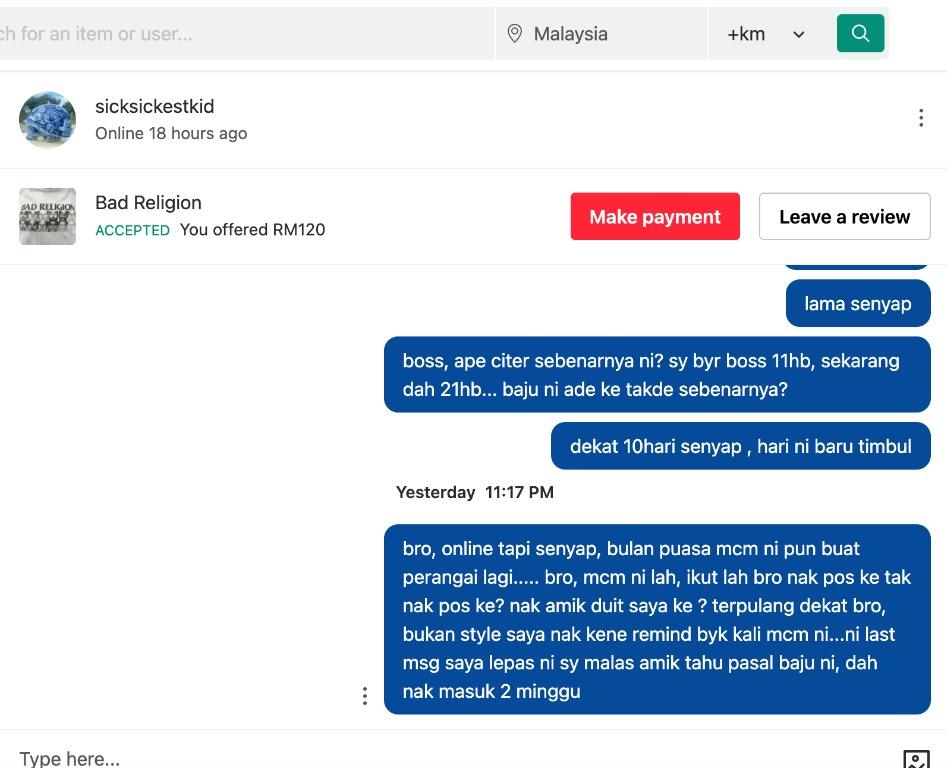Select the "lama senyap" message bubble
This screenshot has width=947, height=768.
coord(857,304)
